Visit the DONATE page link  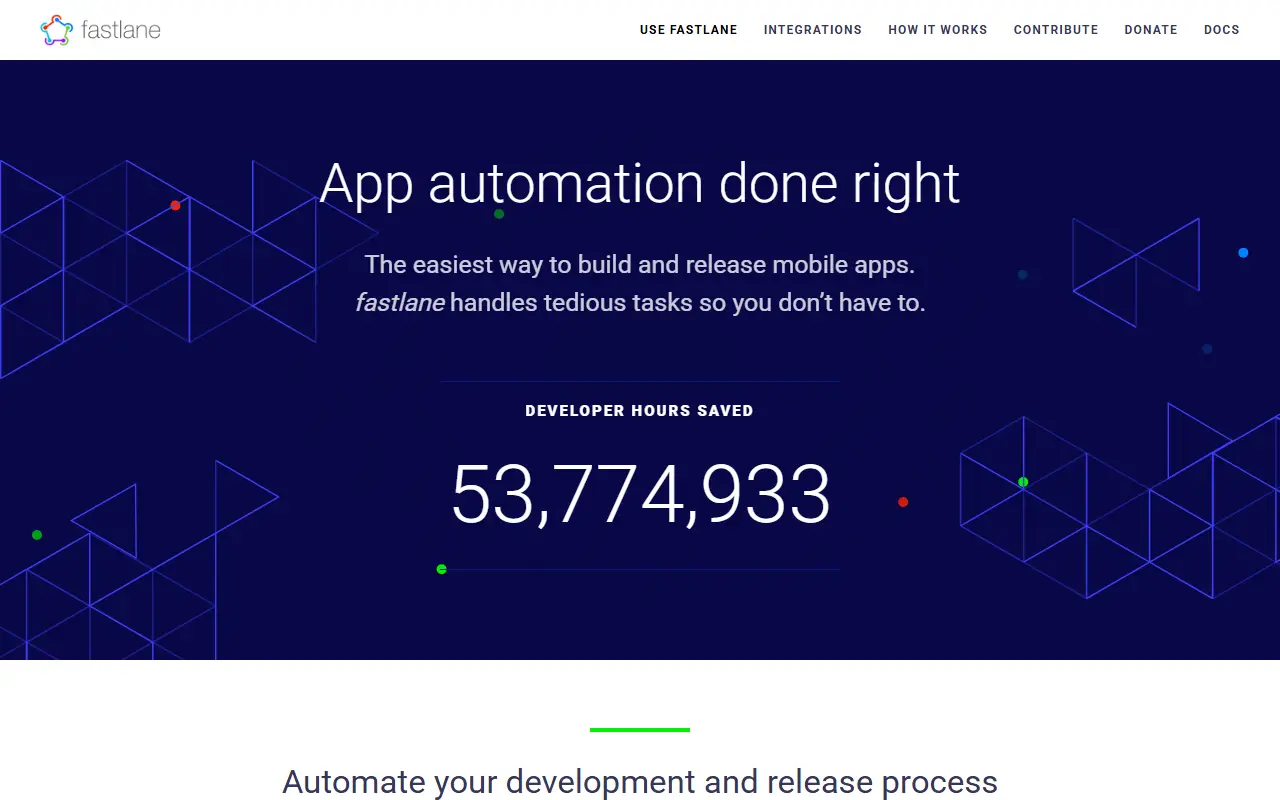tap(1151, 30)
